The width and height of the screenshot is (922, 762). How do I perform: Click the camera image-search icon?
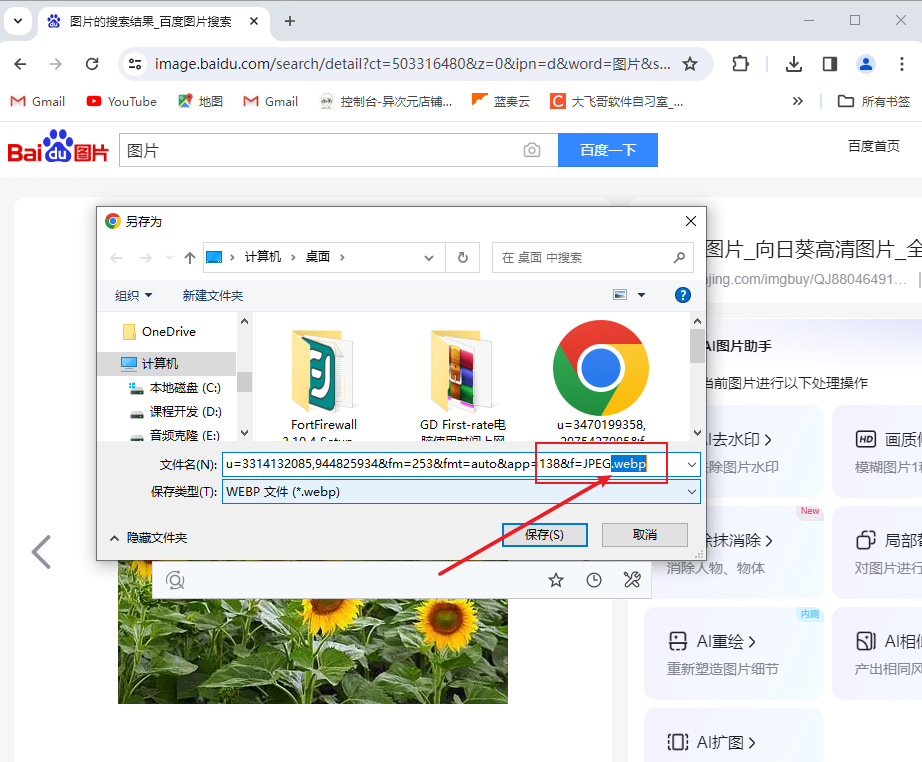pos(532,150)
